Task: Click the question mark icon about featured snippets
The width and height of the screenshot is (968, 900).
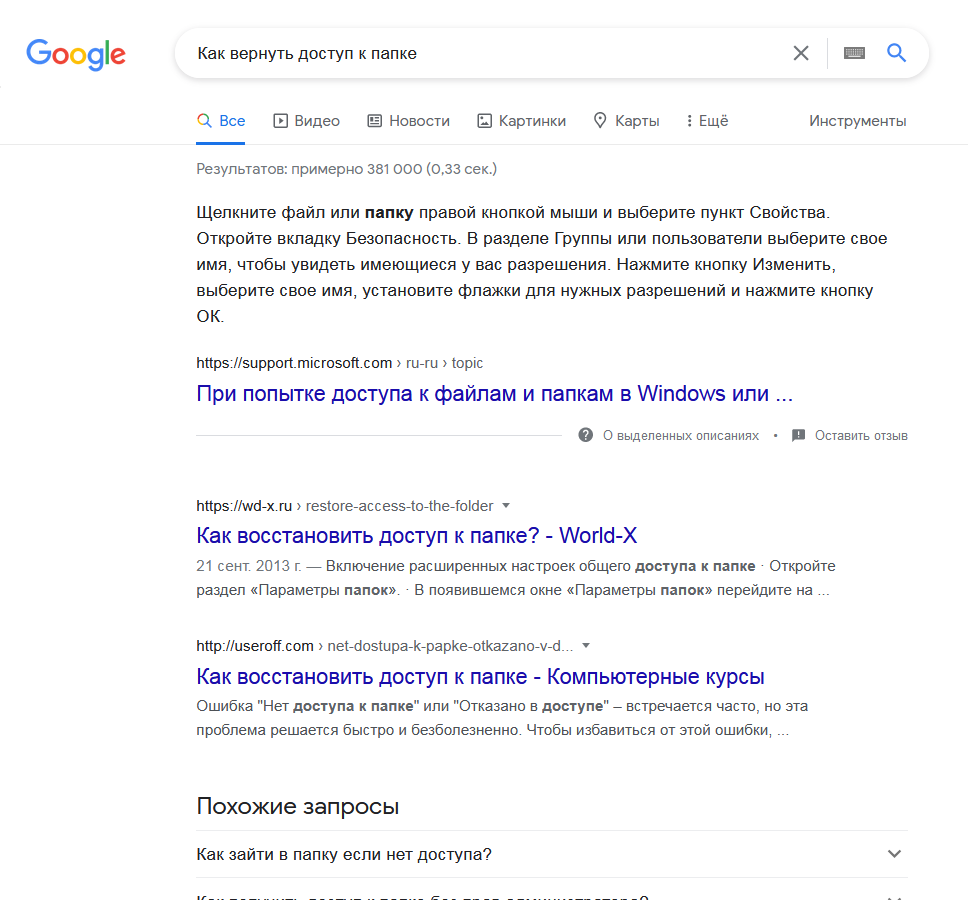Action: click(x=586, y=436)
